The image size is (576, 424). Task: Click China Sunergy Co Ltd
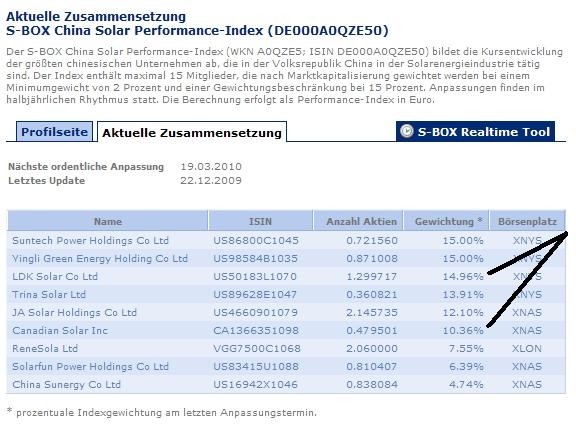66,385
